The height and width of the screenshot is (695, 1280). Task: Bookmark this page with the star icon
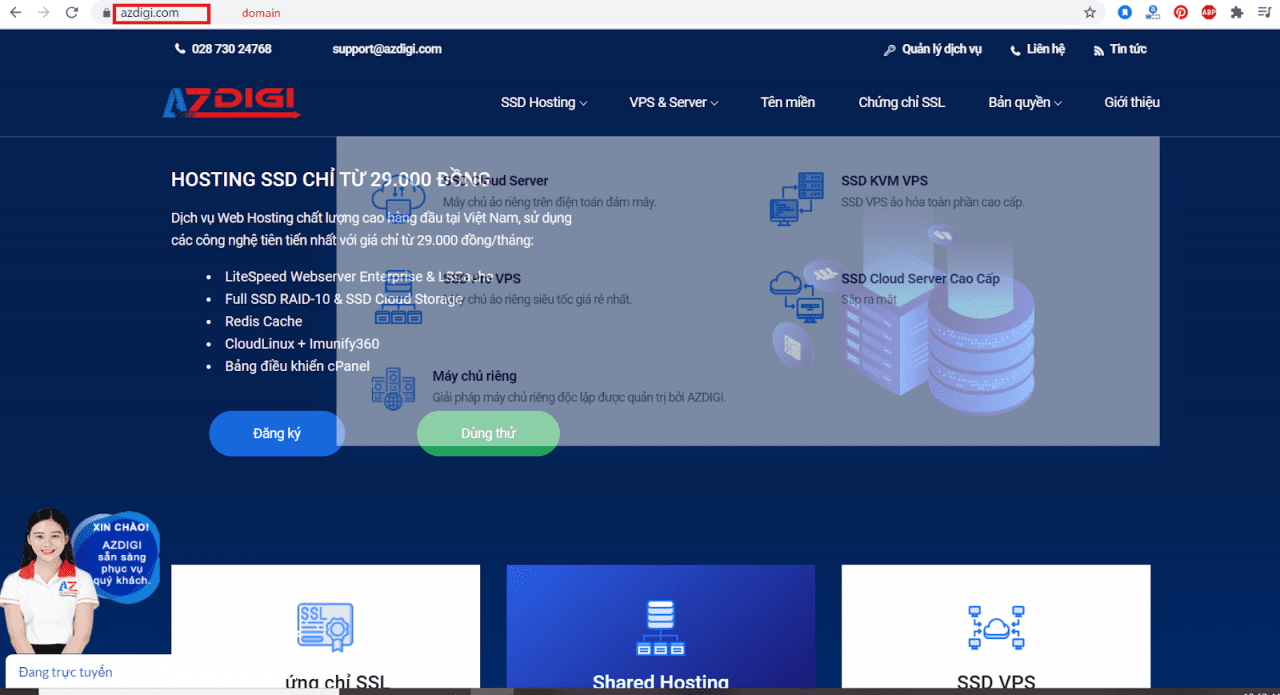[1090, 13]
